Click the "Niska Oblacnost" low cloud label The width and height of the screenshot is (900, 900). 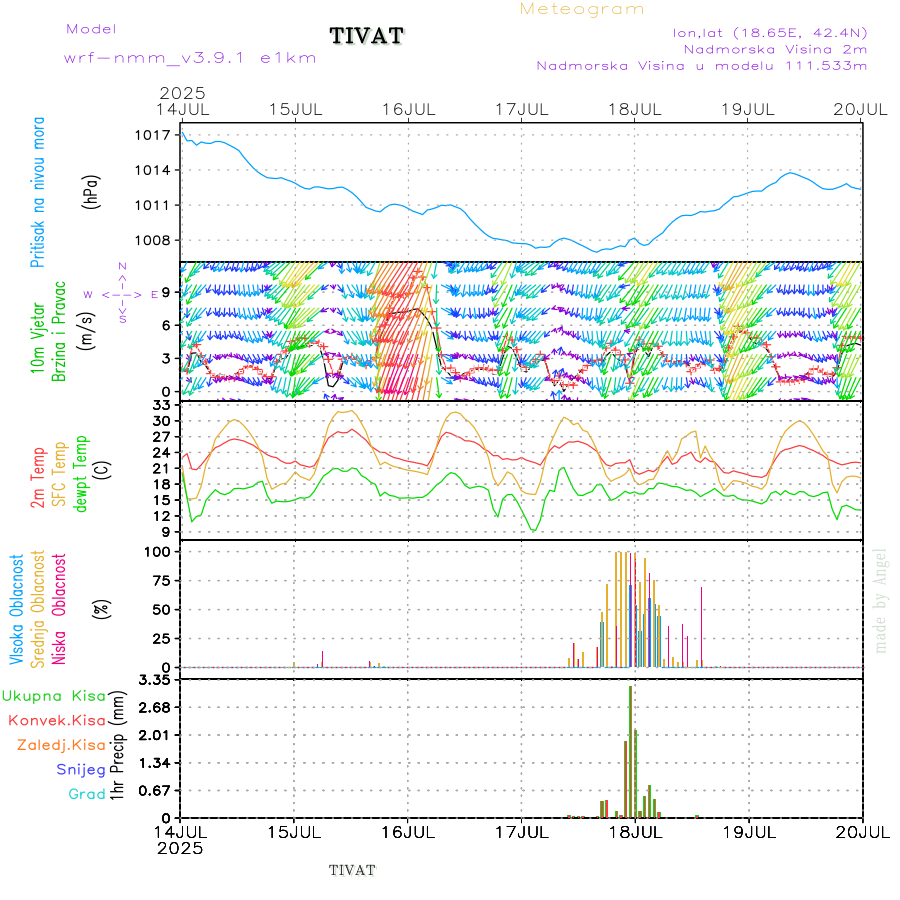coord(59,609)
